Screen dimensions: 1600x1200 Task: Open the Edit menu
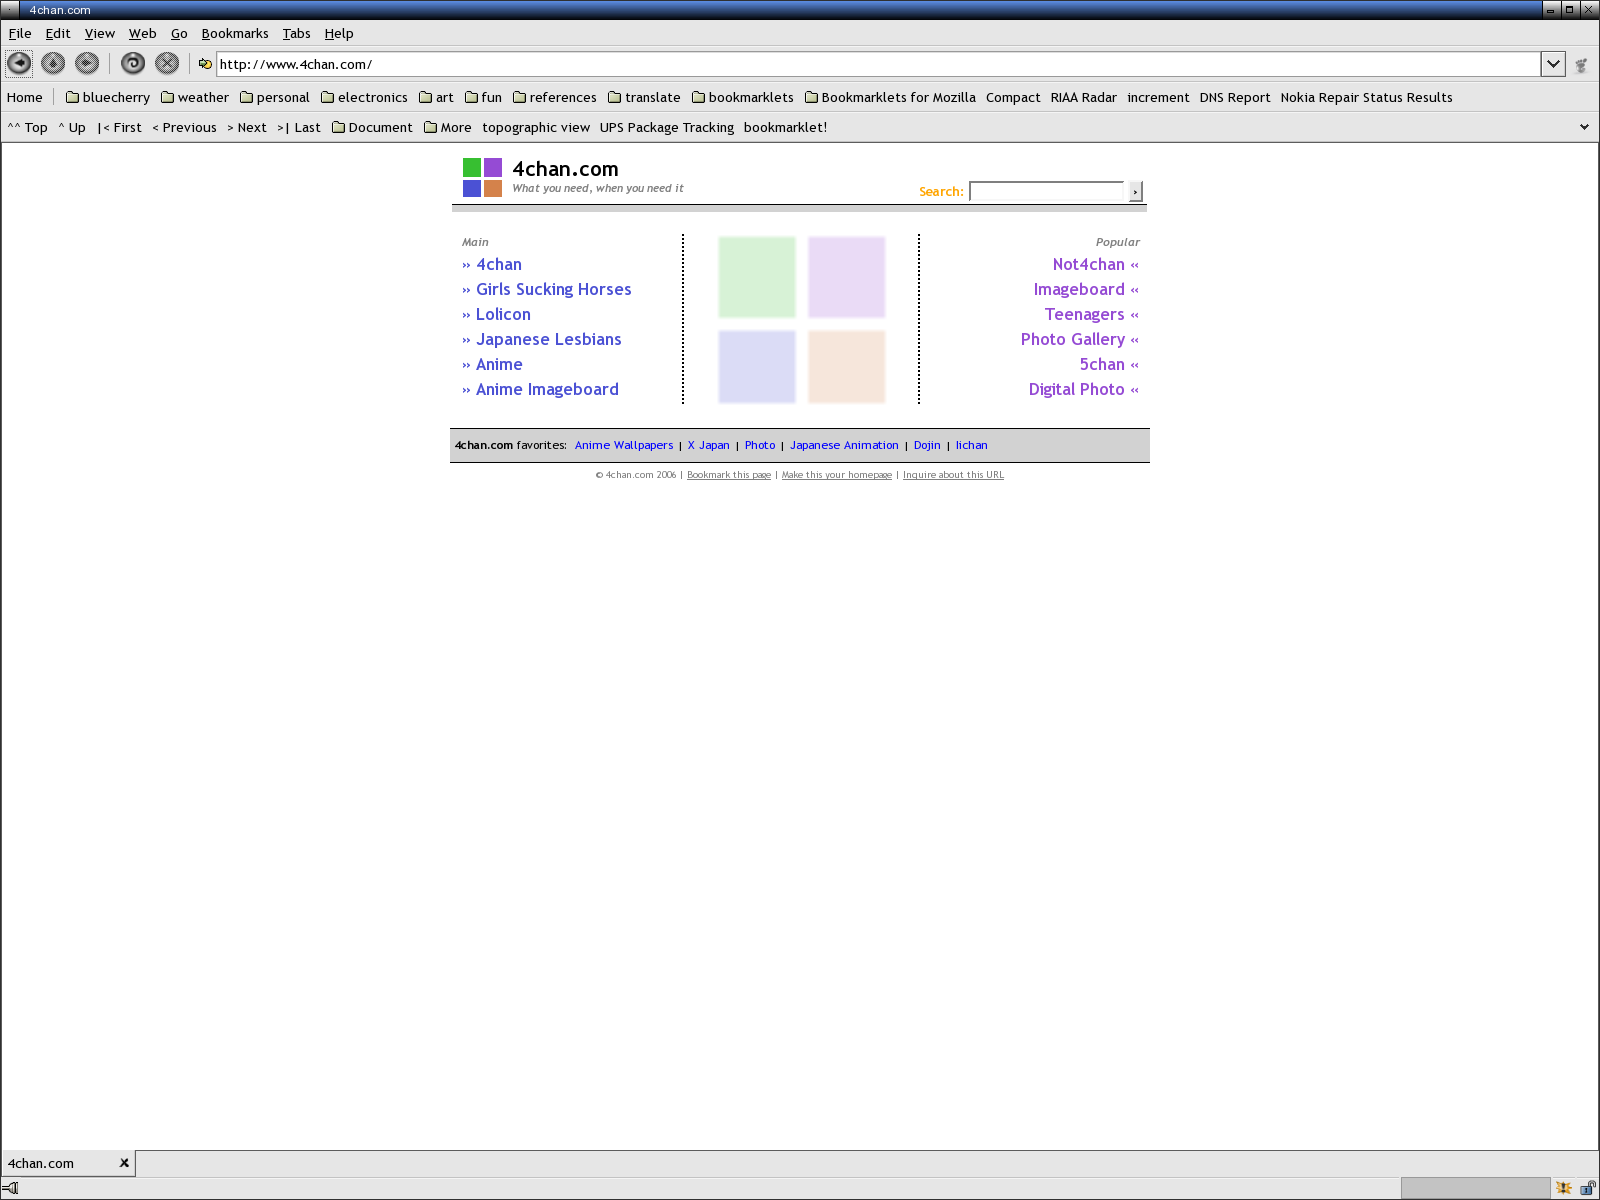coord(58,33)
